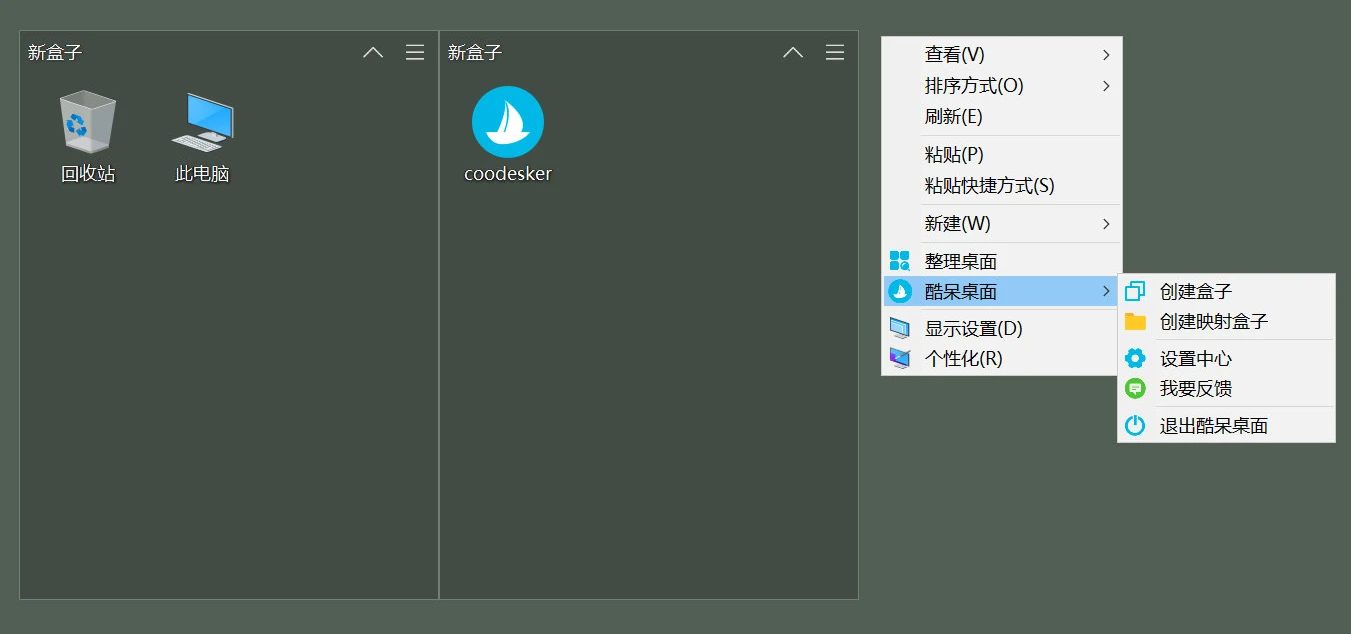This screenshot has width=1351, height=634.
Task: Collapse the left 新盒子 box
Action: pos(373,52)
